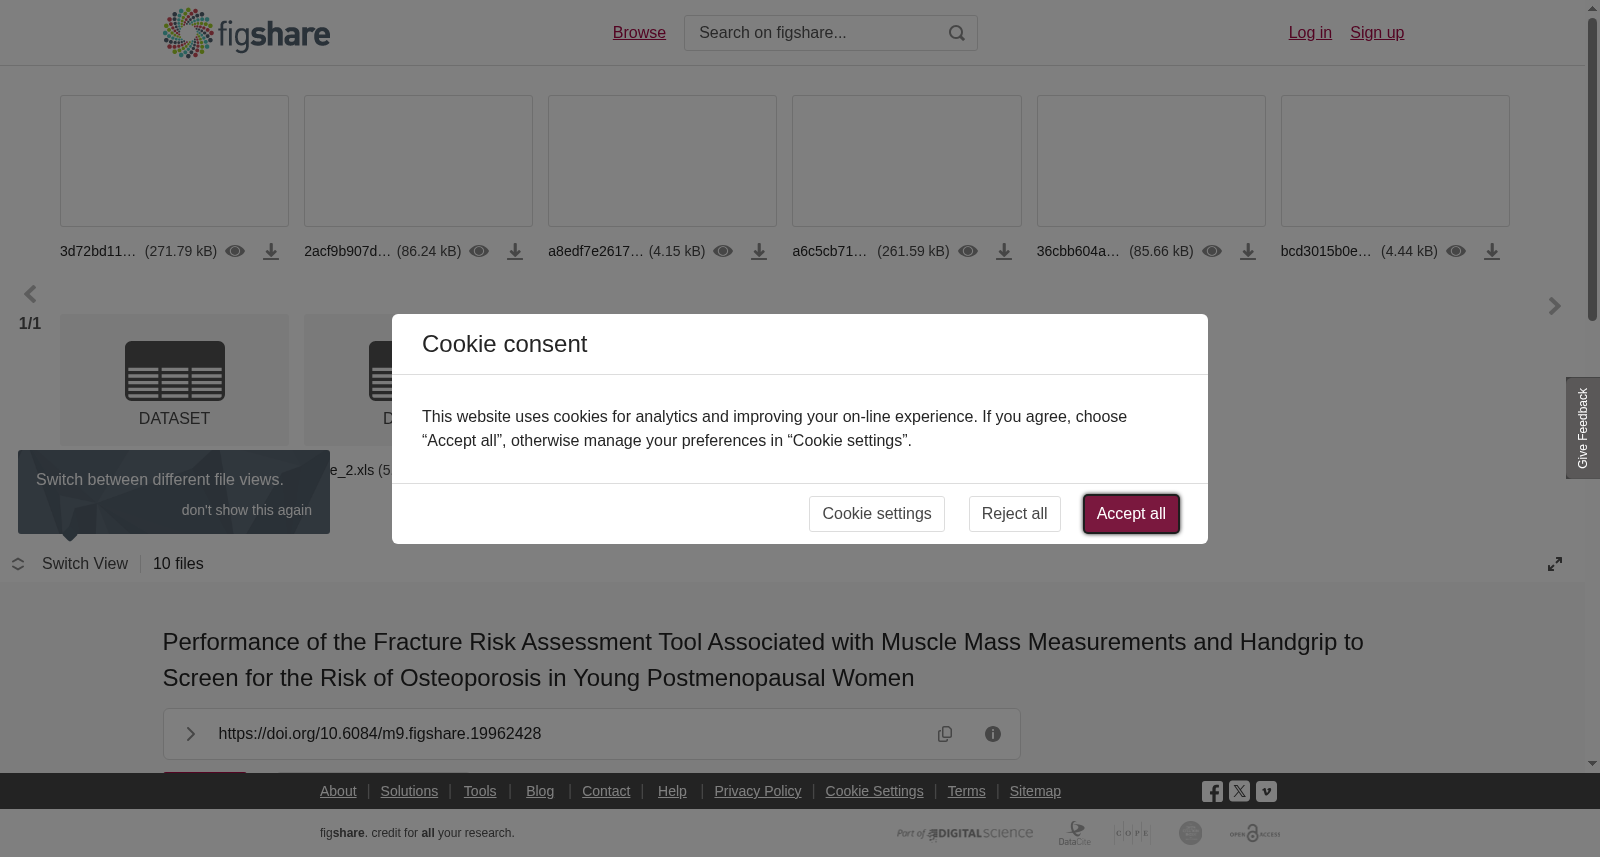The image size is (1600, 857).
Task: Open DOI info icon
Action: pyautogui.click(x=993, y=734)
